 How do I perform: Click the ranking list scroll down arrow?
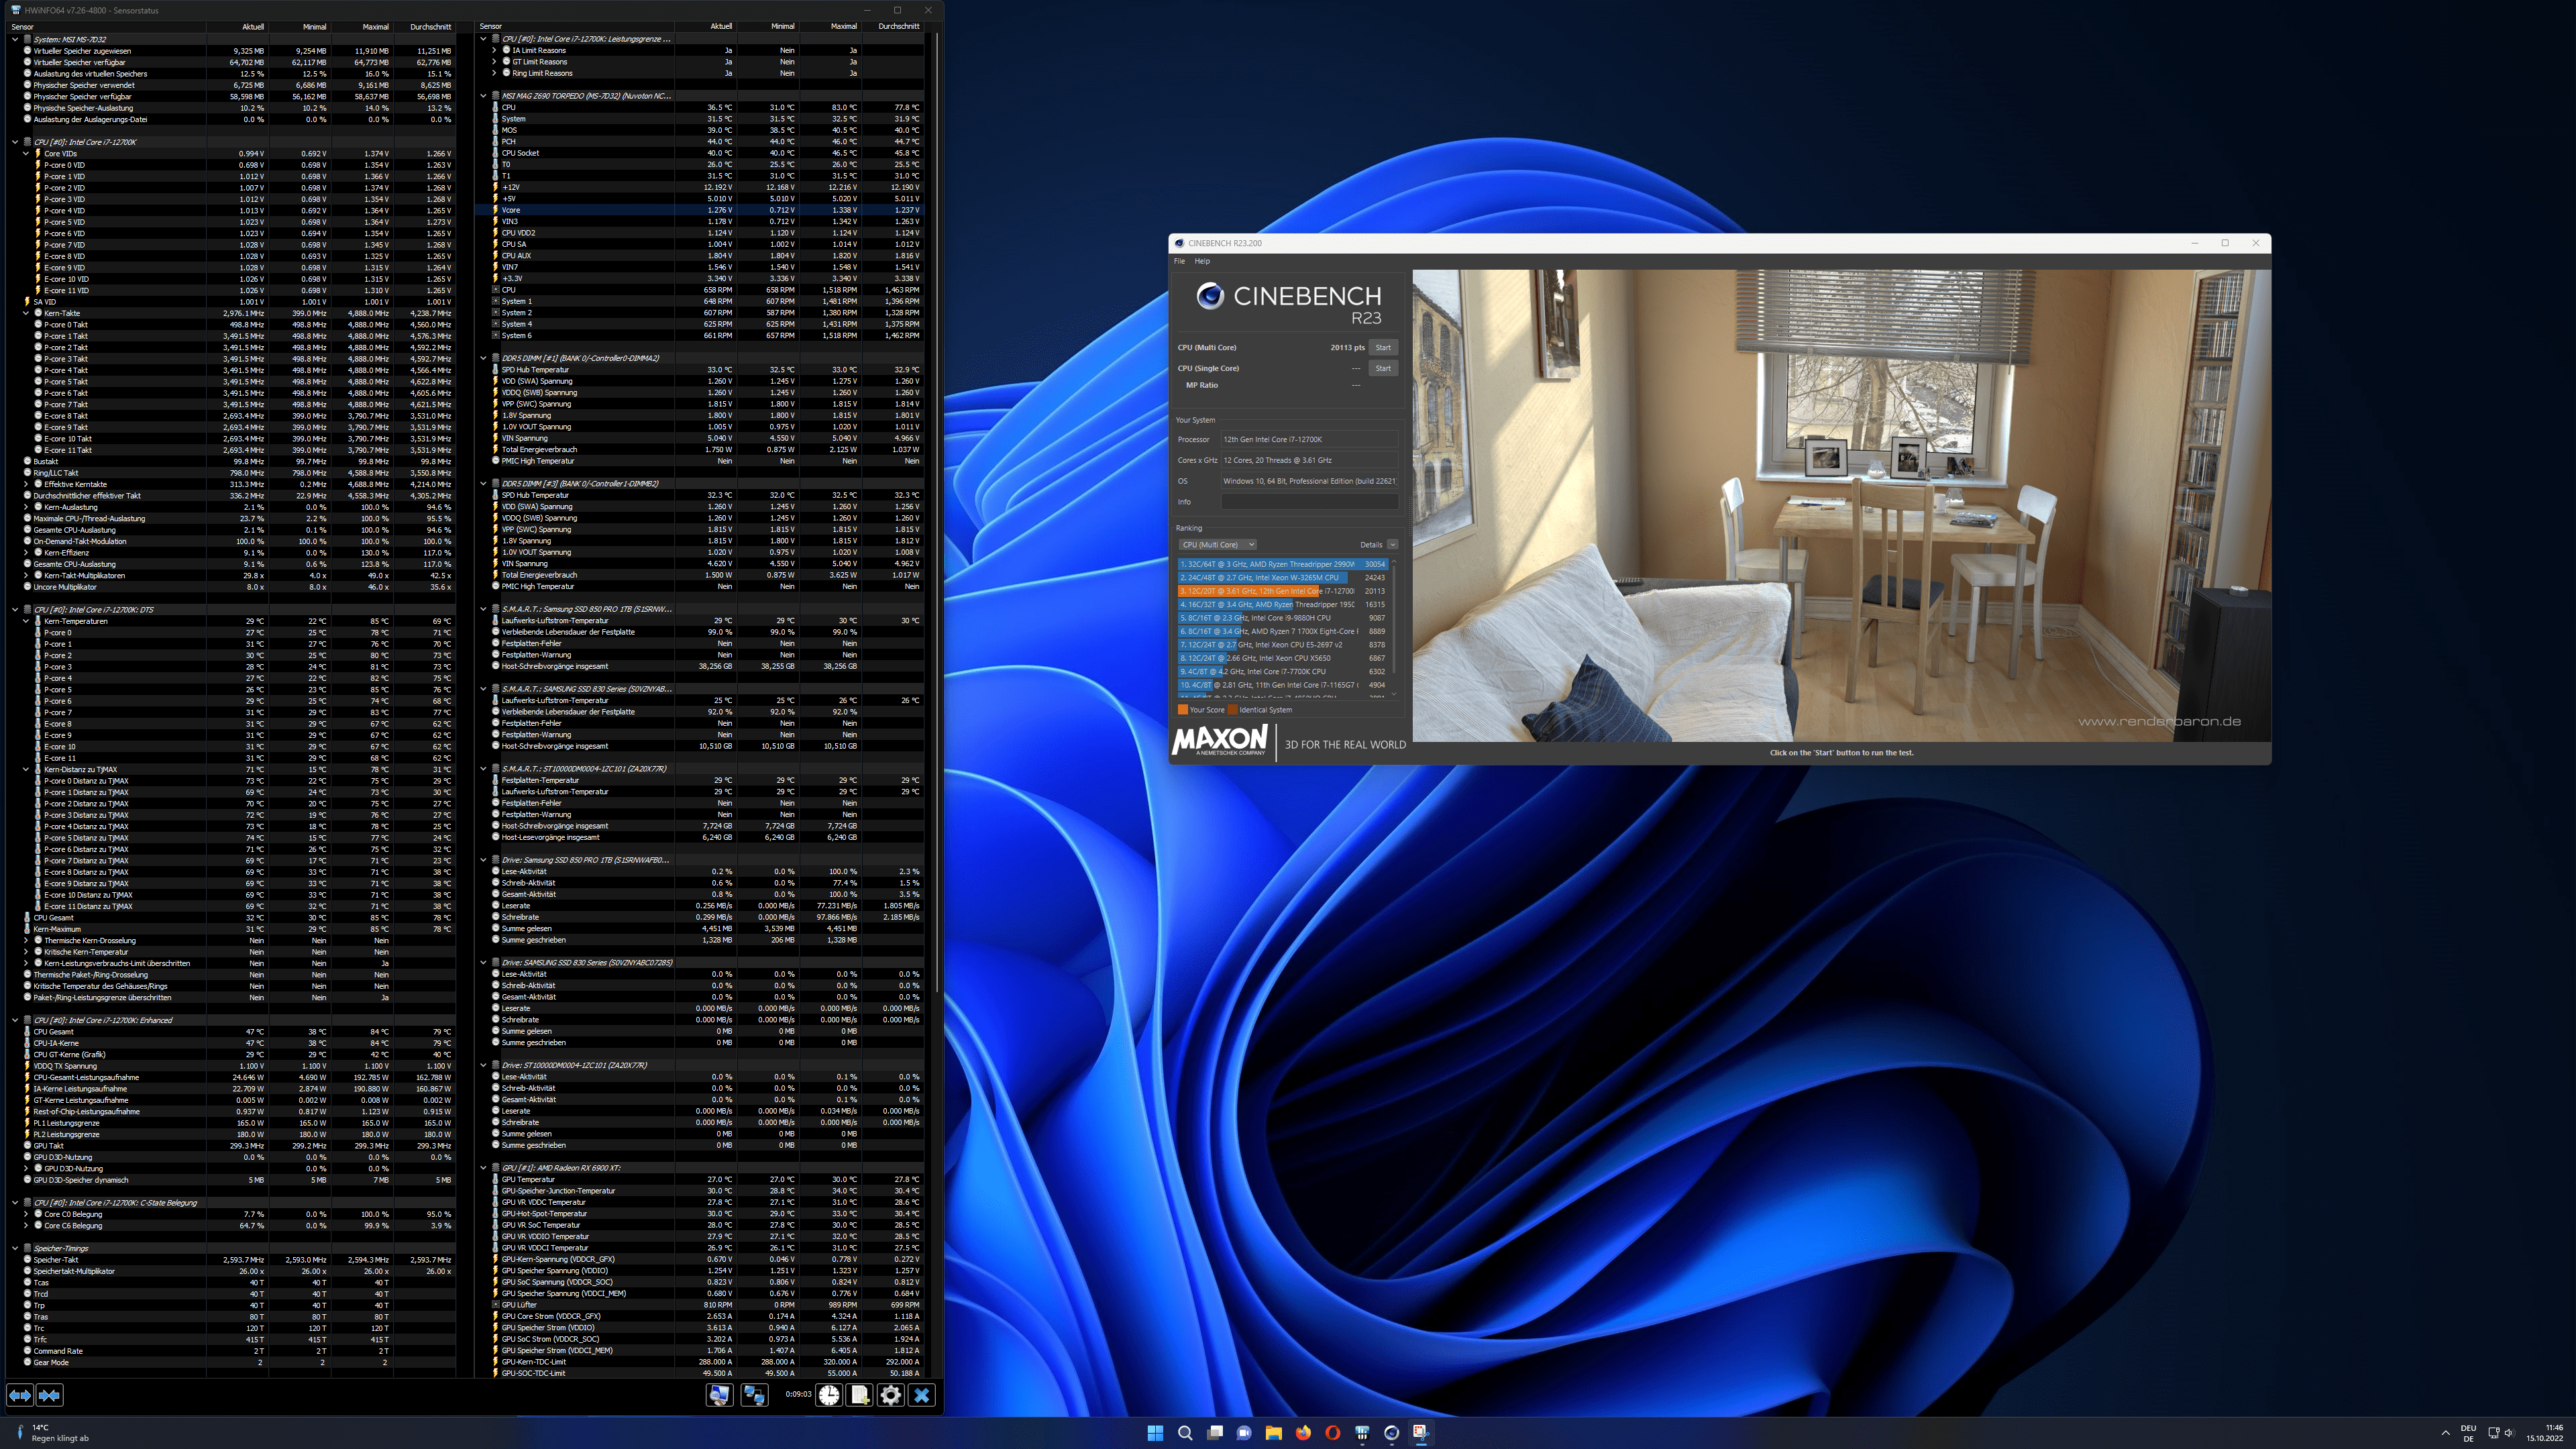1394,694
